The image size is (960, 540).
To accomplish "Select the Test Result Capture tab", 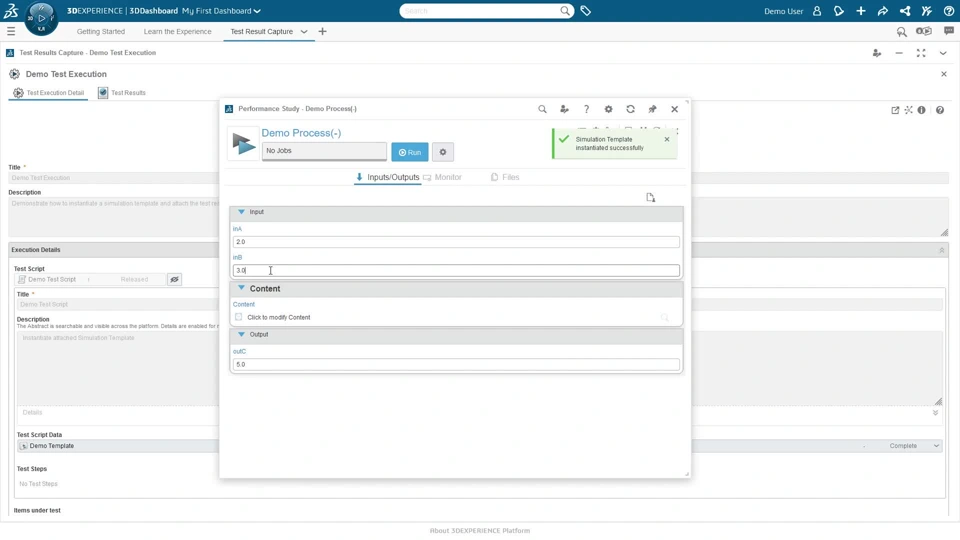I will [x=261, y=31].
